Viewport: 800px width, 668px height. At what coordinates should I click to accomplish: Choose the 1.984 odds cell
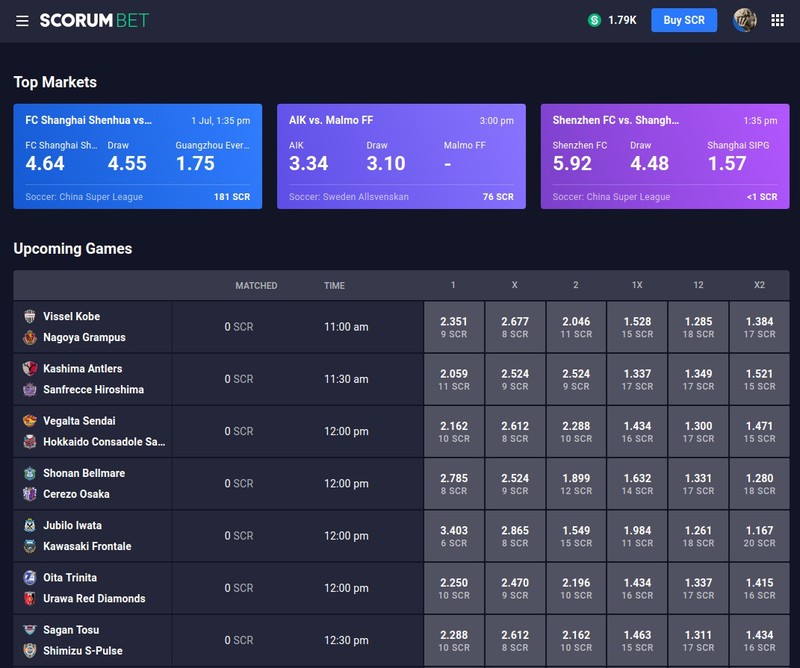[x=637, y=536]
